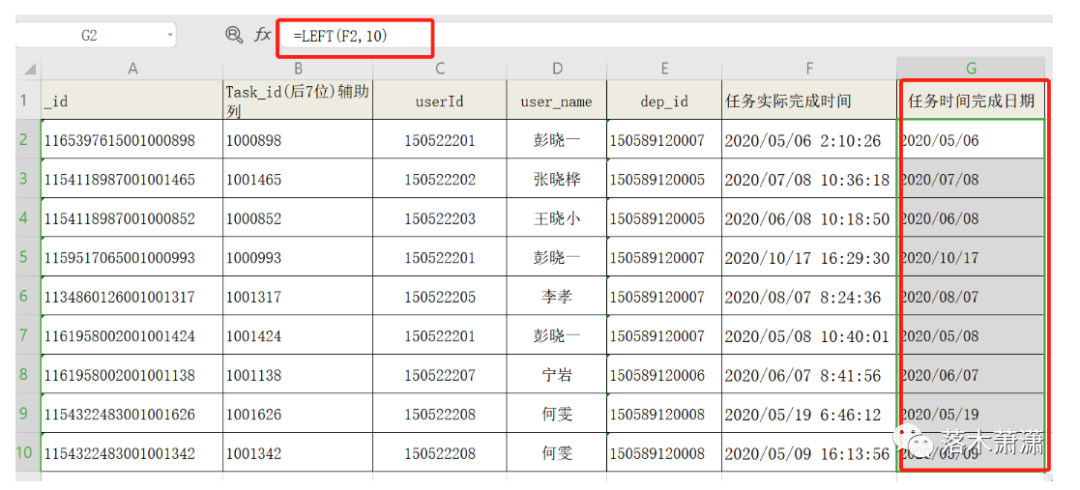The image size is (1080, 490).
Task: Select cell 2020/05/06 2:10:26
Action: click(809, 140)
